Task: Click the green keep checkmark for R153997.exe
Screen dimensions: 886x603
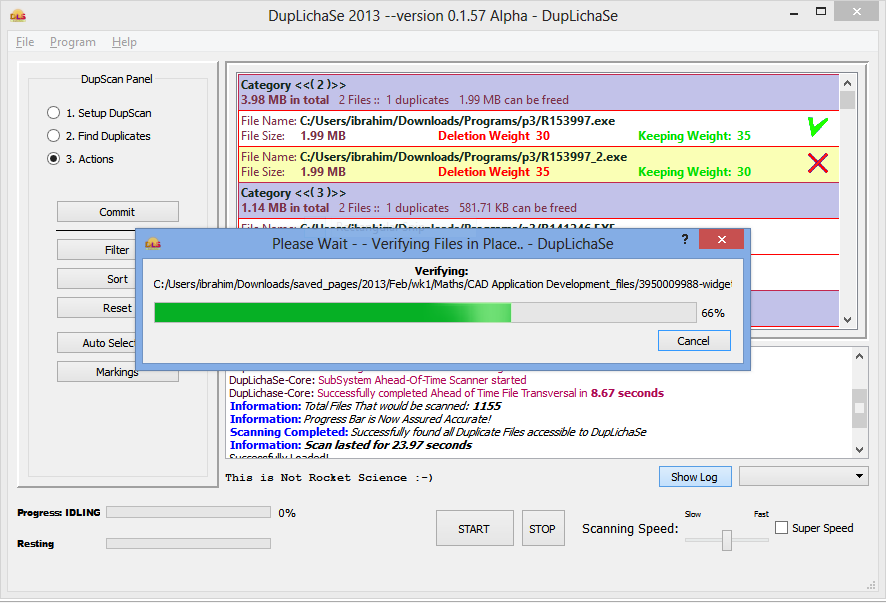Action: [x=818, y=127]
